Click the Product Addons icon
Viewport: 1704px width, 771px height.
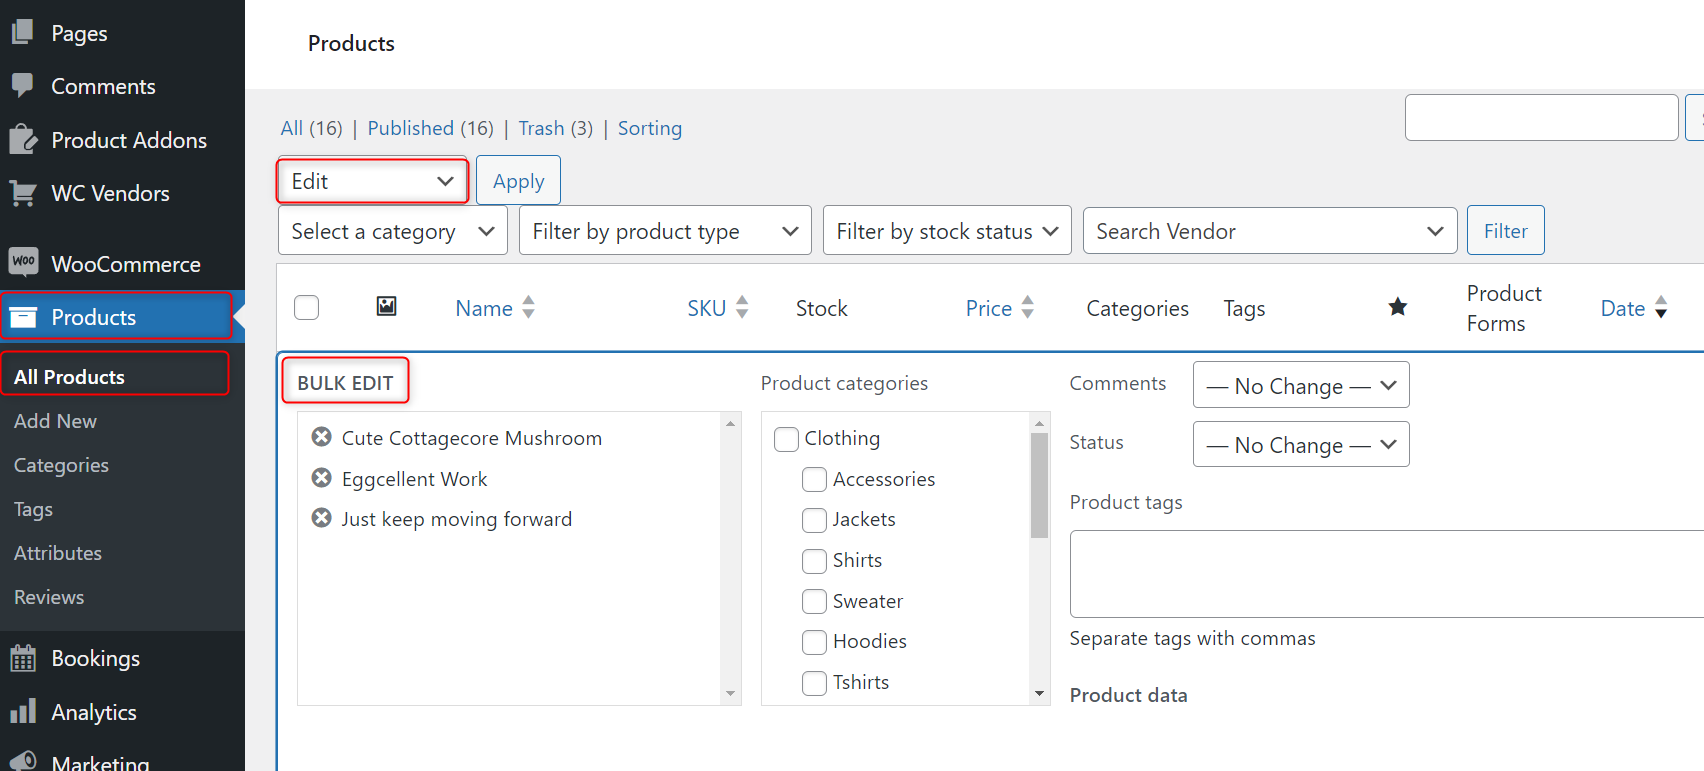click(23, 140)
